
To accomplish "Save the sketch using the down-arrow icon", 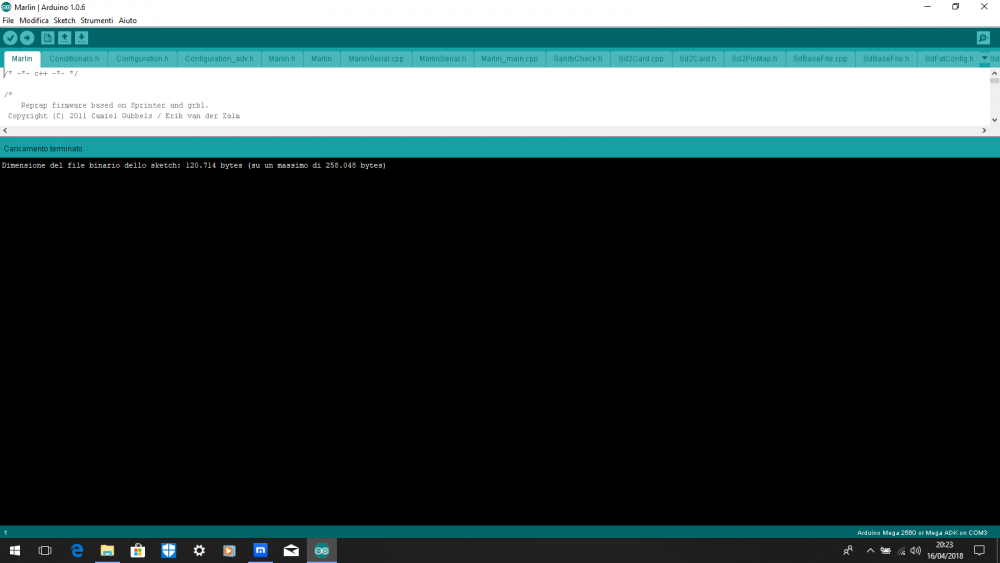I will point(81,38).
